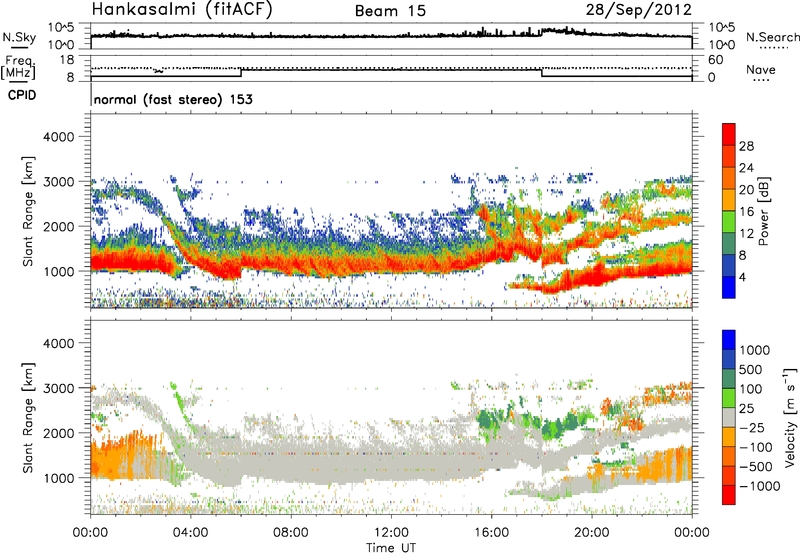Pick the Velocity color bar segment between 100 and 500

(729, 379)
